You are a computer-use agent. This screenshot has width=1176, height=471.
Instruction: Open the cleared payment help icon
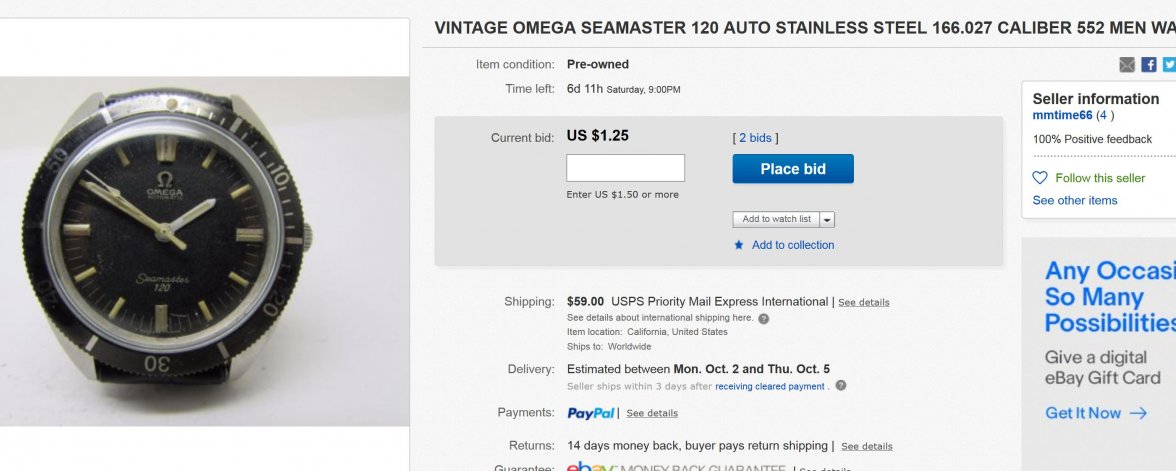click(x=841, y=386)
